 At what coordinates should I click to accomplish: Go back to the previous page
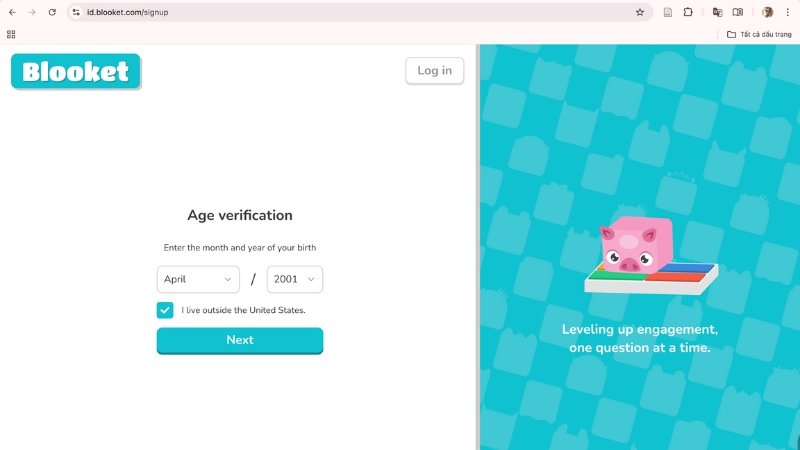coord(12,12)
